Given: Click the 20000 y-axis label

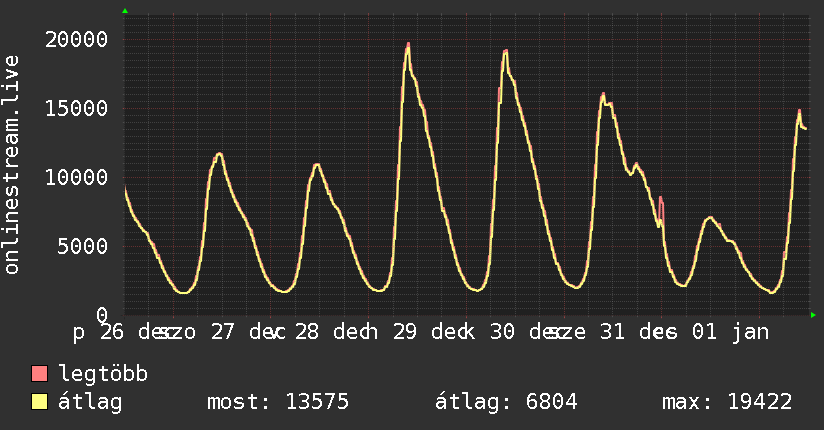Looking at the screenshot, I should click(77, 39).
